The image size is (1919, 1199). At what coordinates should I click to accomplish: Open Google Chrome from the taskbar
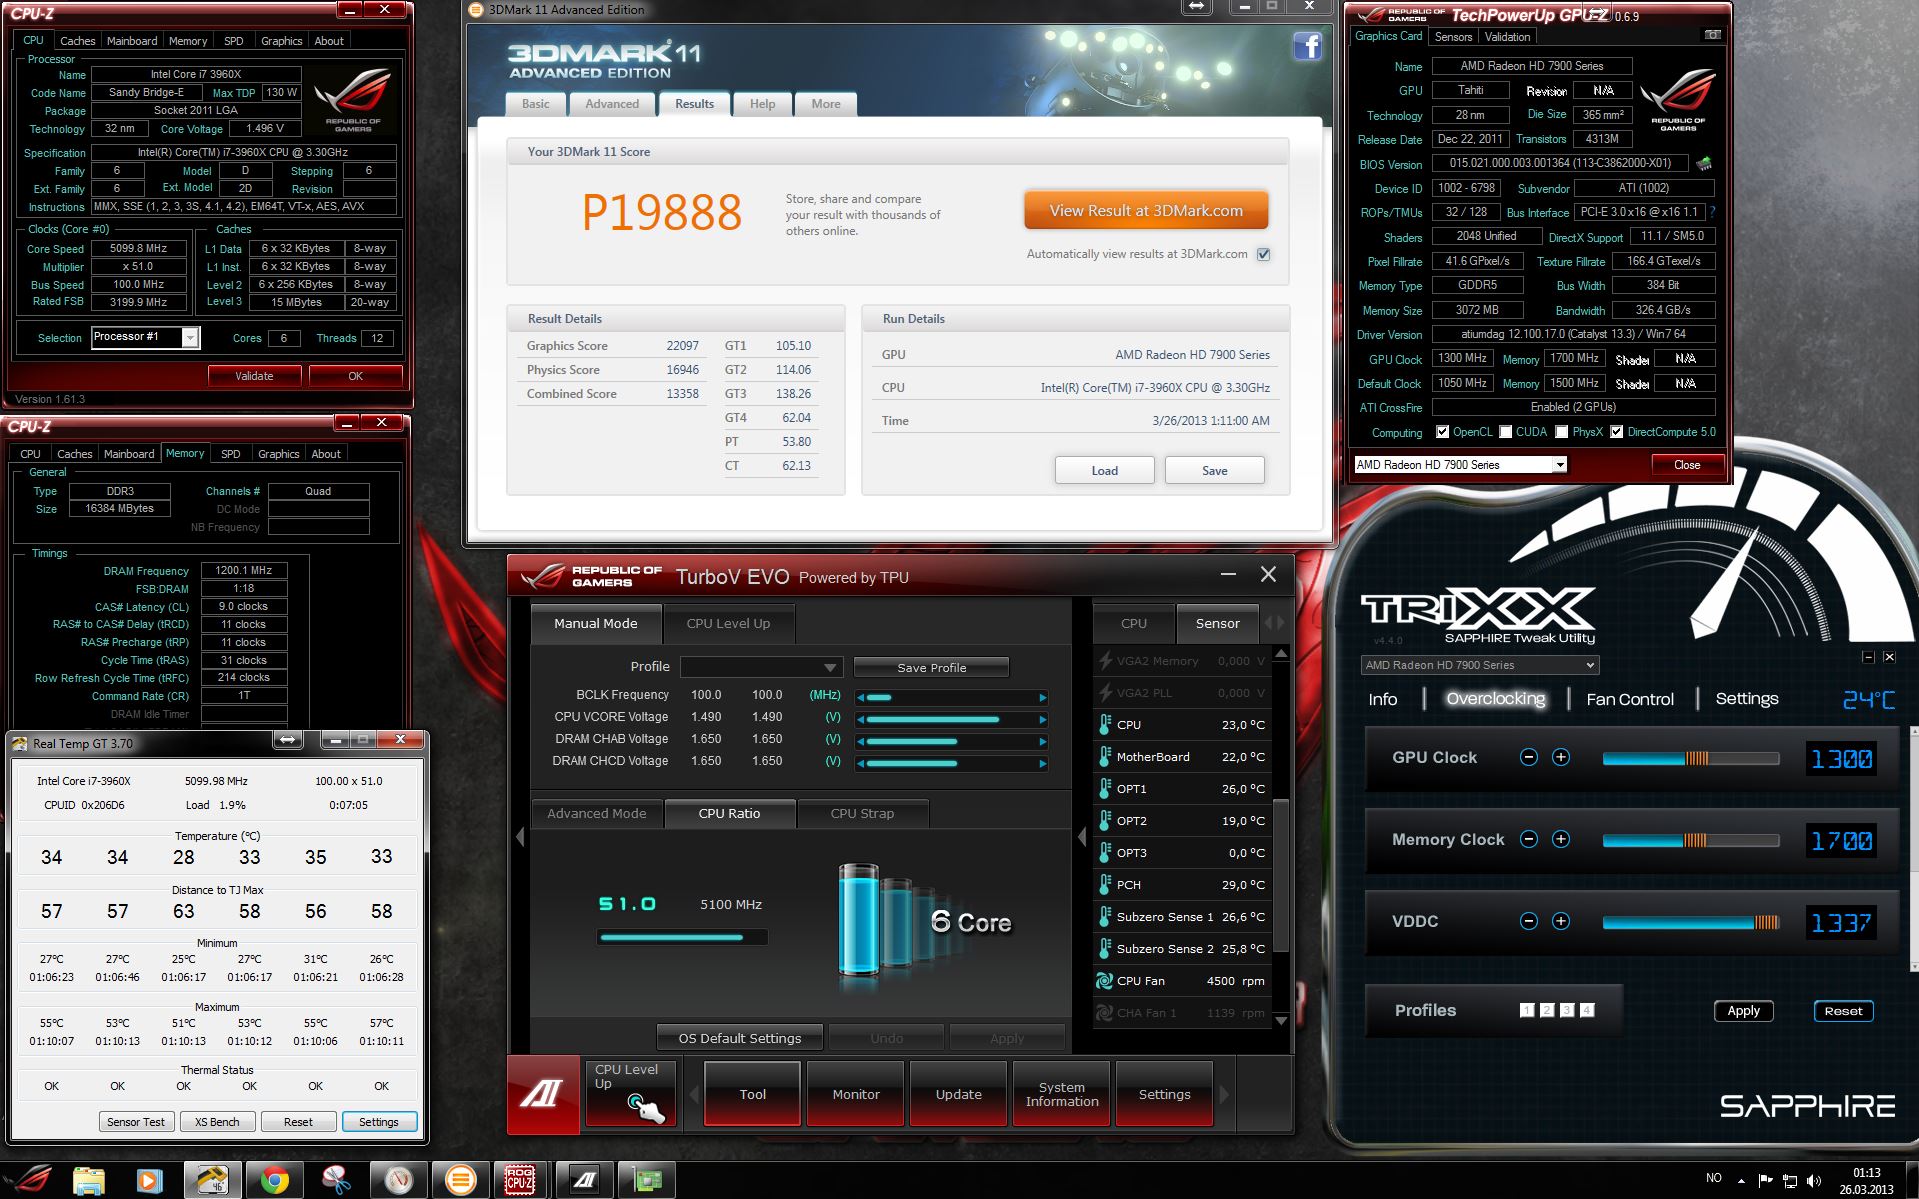[x=275, y=1181]
